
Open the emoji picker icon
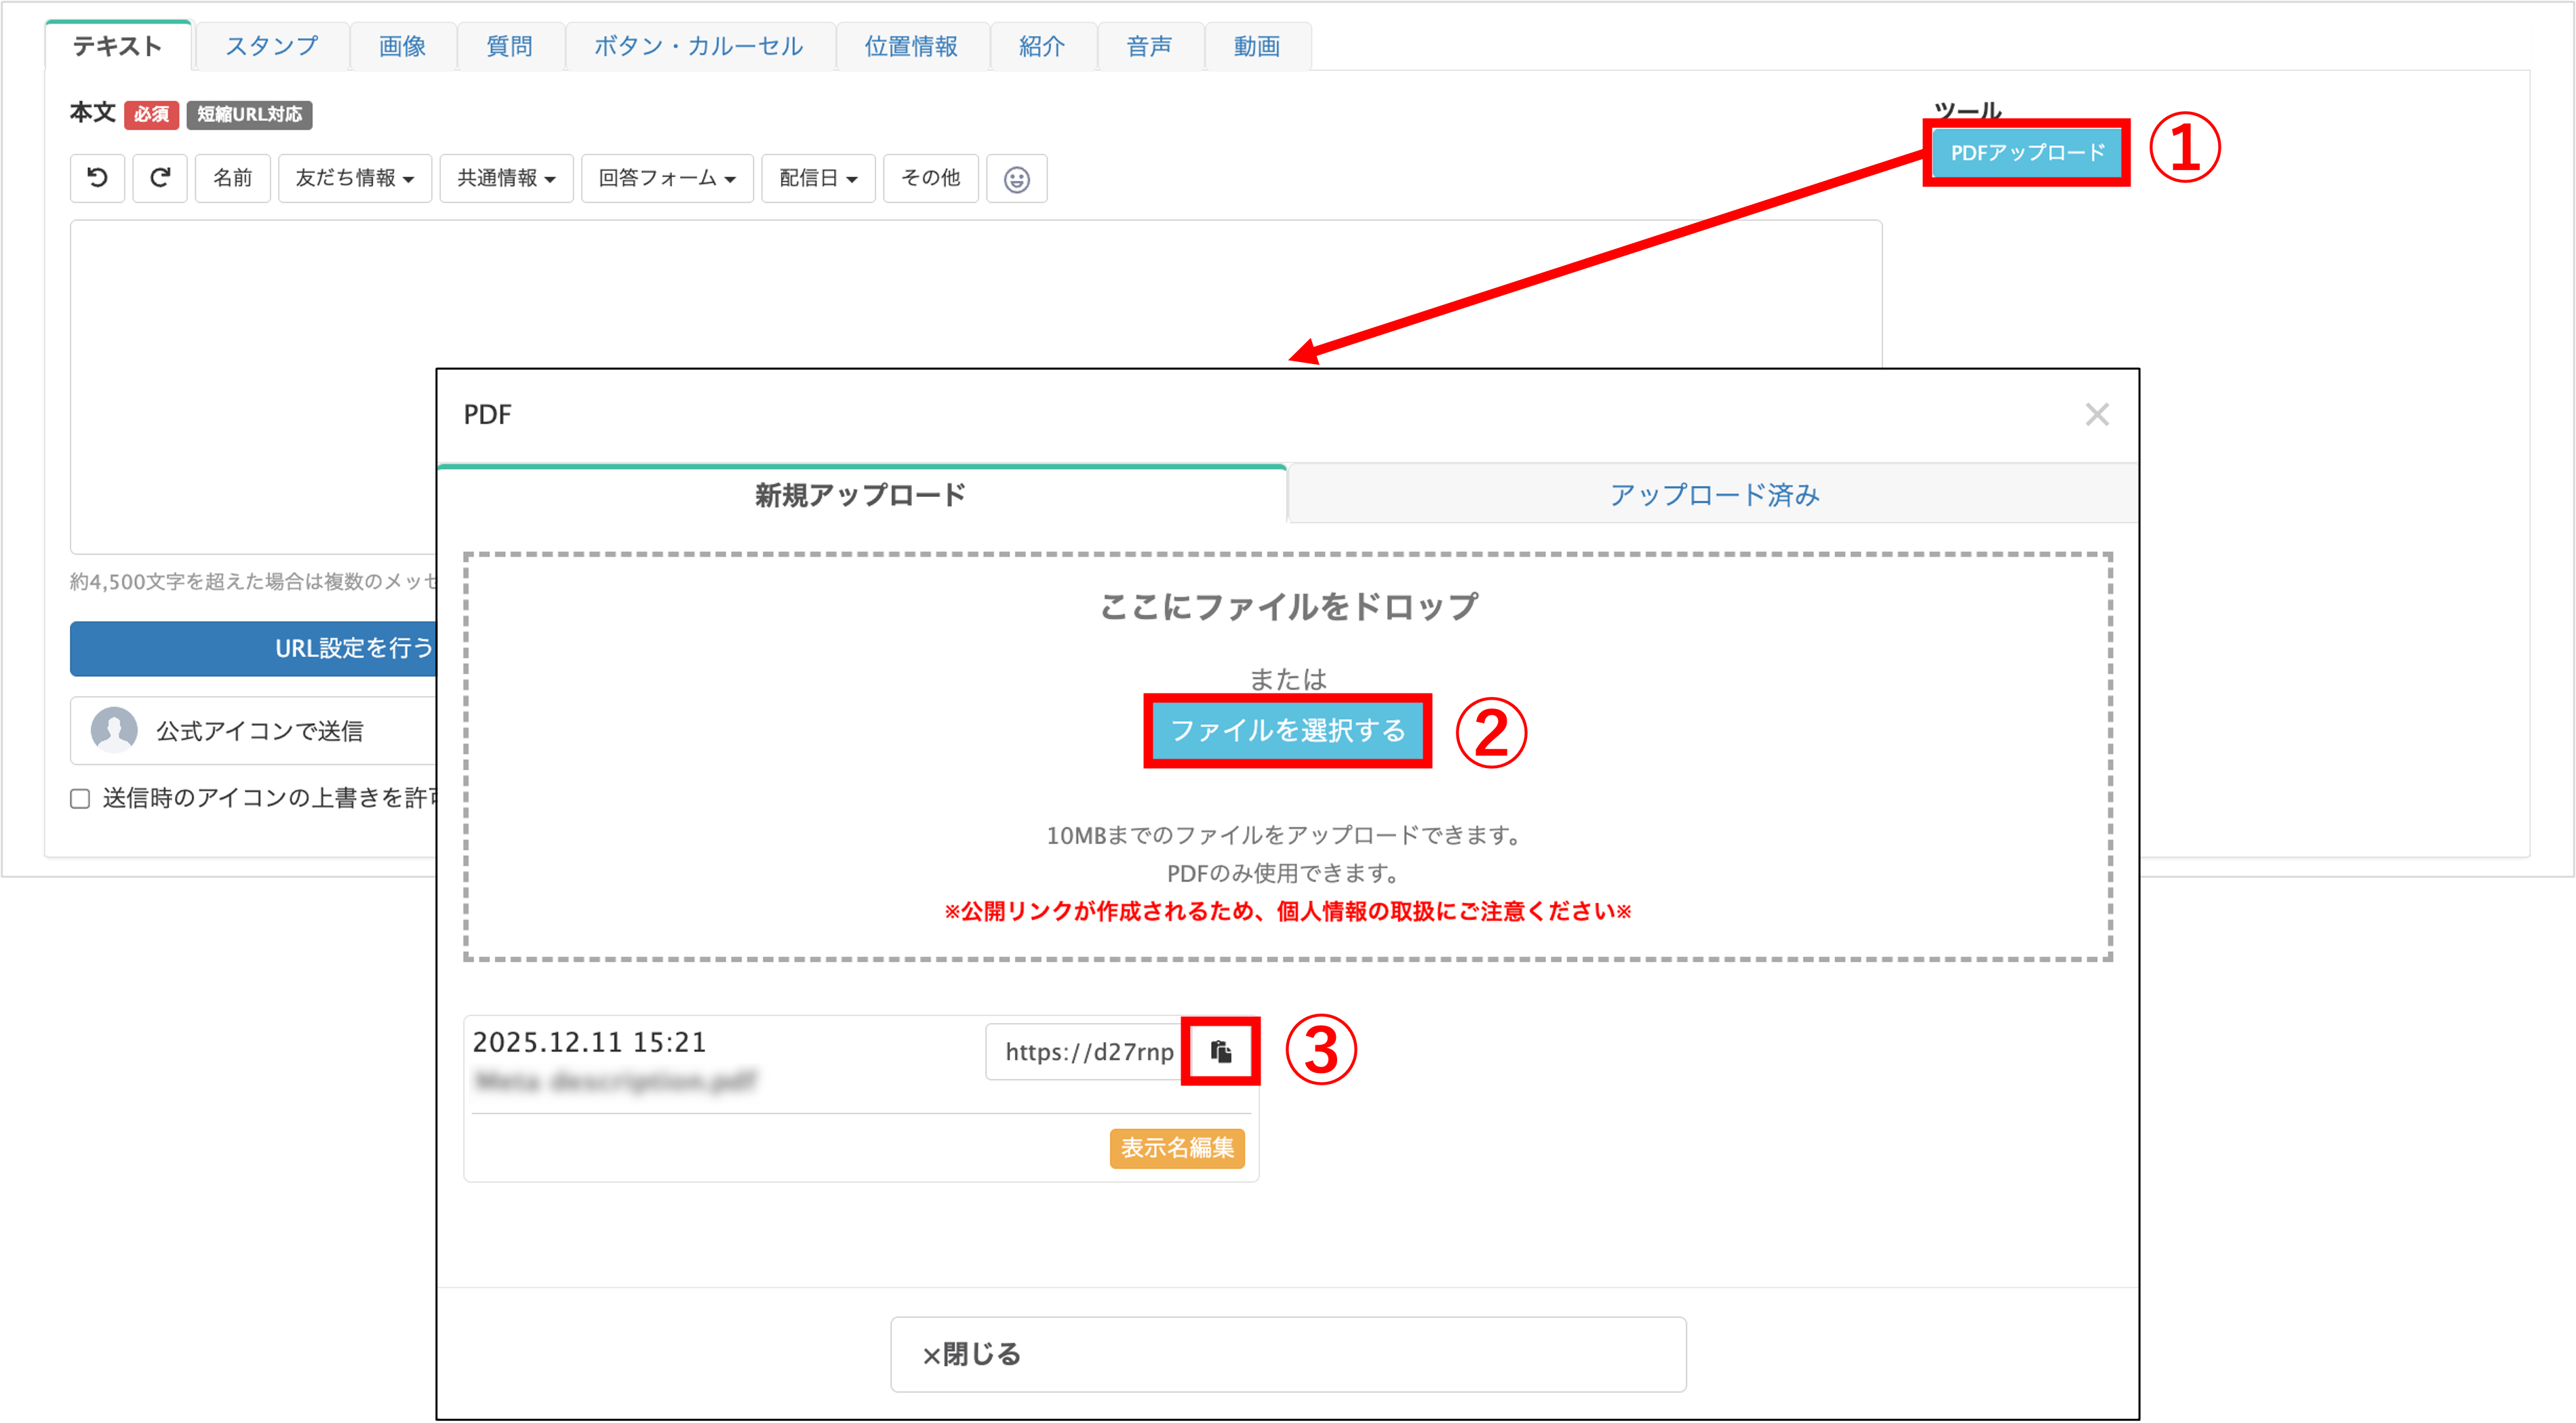(x=1017, y=178)
